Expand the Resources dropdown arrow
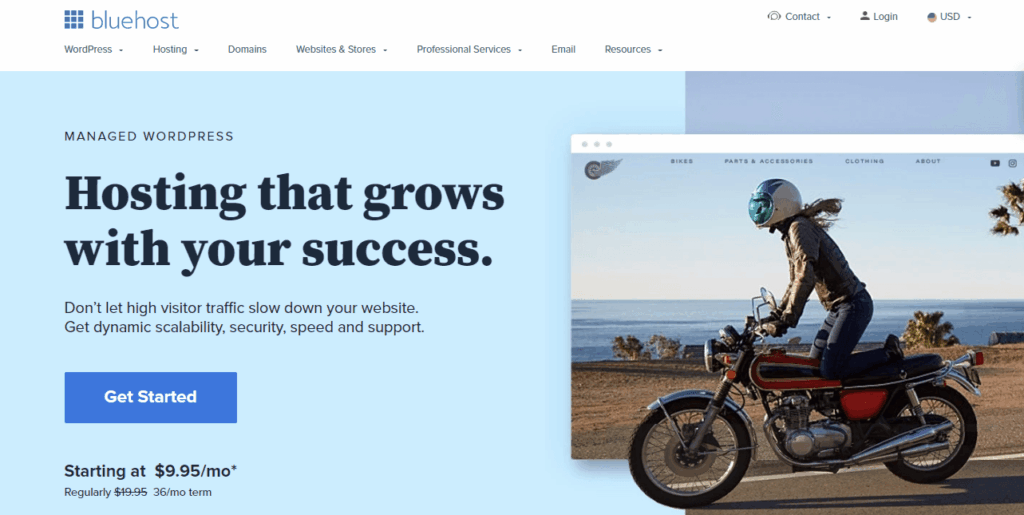 [x=660, y=50]
